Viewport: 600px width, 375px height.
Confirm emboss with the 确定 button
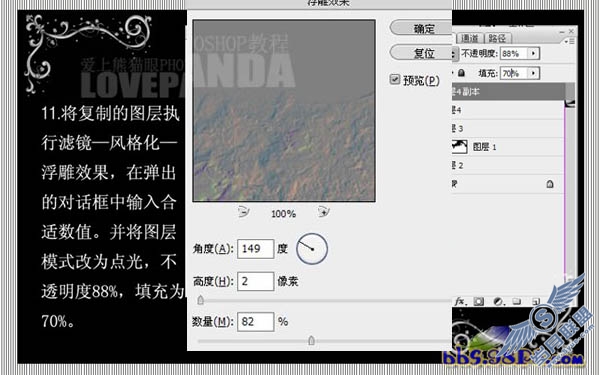click(421, 28)
